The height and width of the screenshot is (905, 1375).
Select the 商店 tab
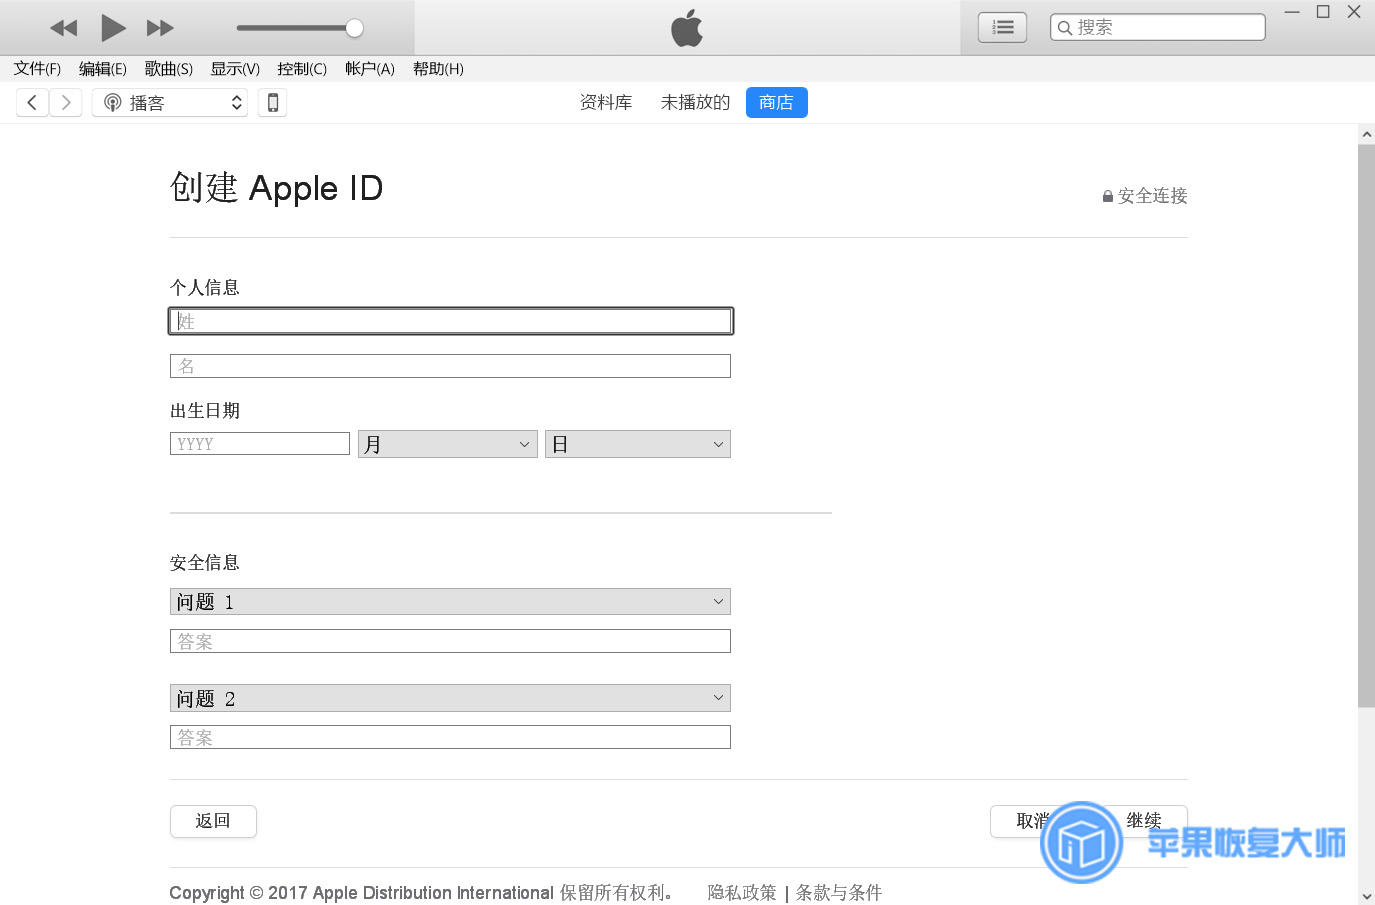(x=776, y=102)
